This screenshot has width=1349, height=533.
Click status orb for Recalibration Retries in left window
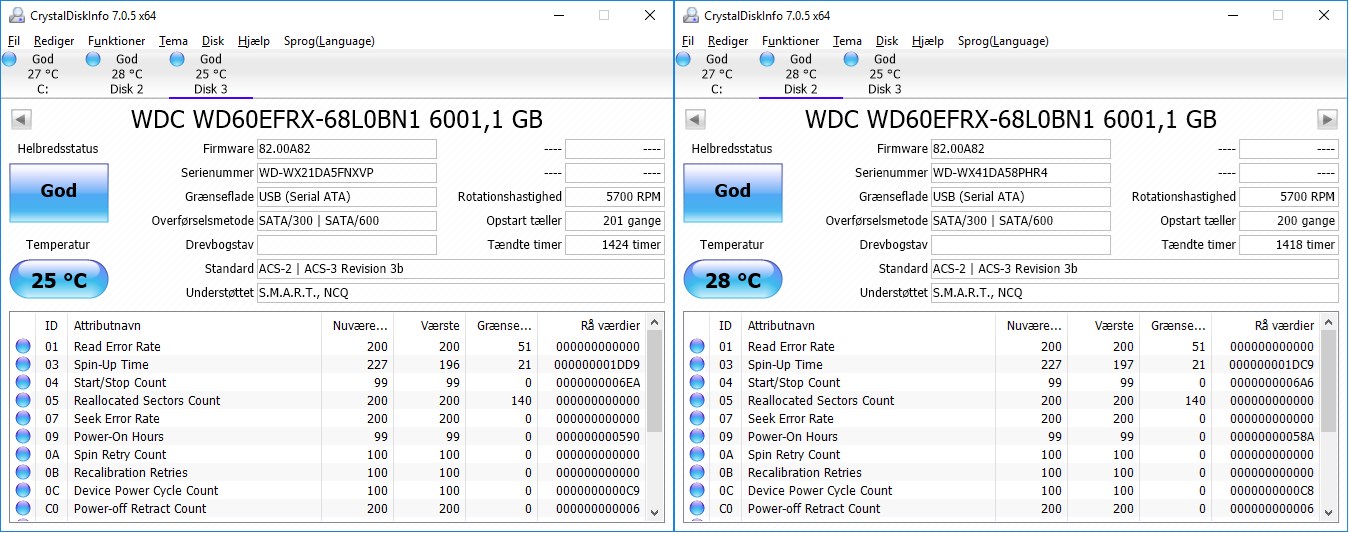[23, 473]
